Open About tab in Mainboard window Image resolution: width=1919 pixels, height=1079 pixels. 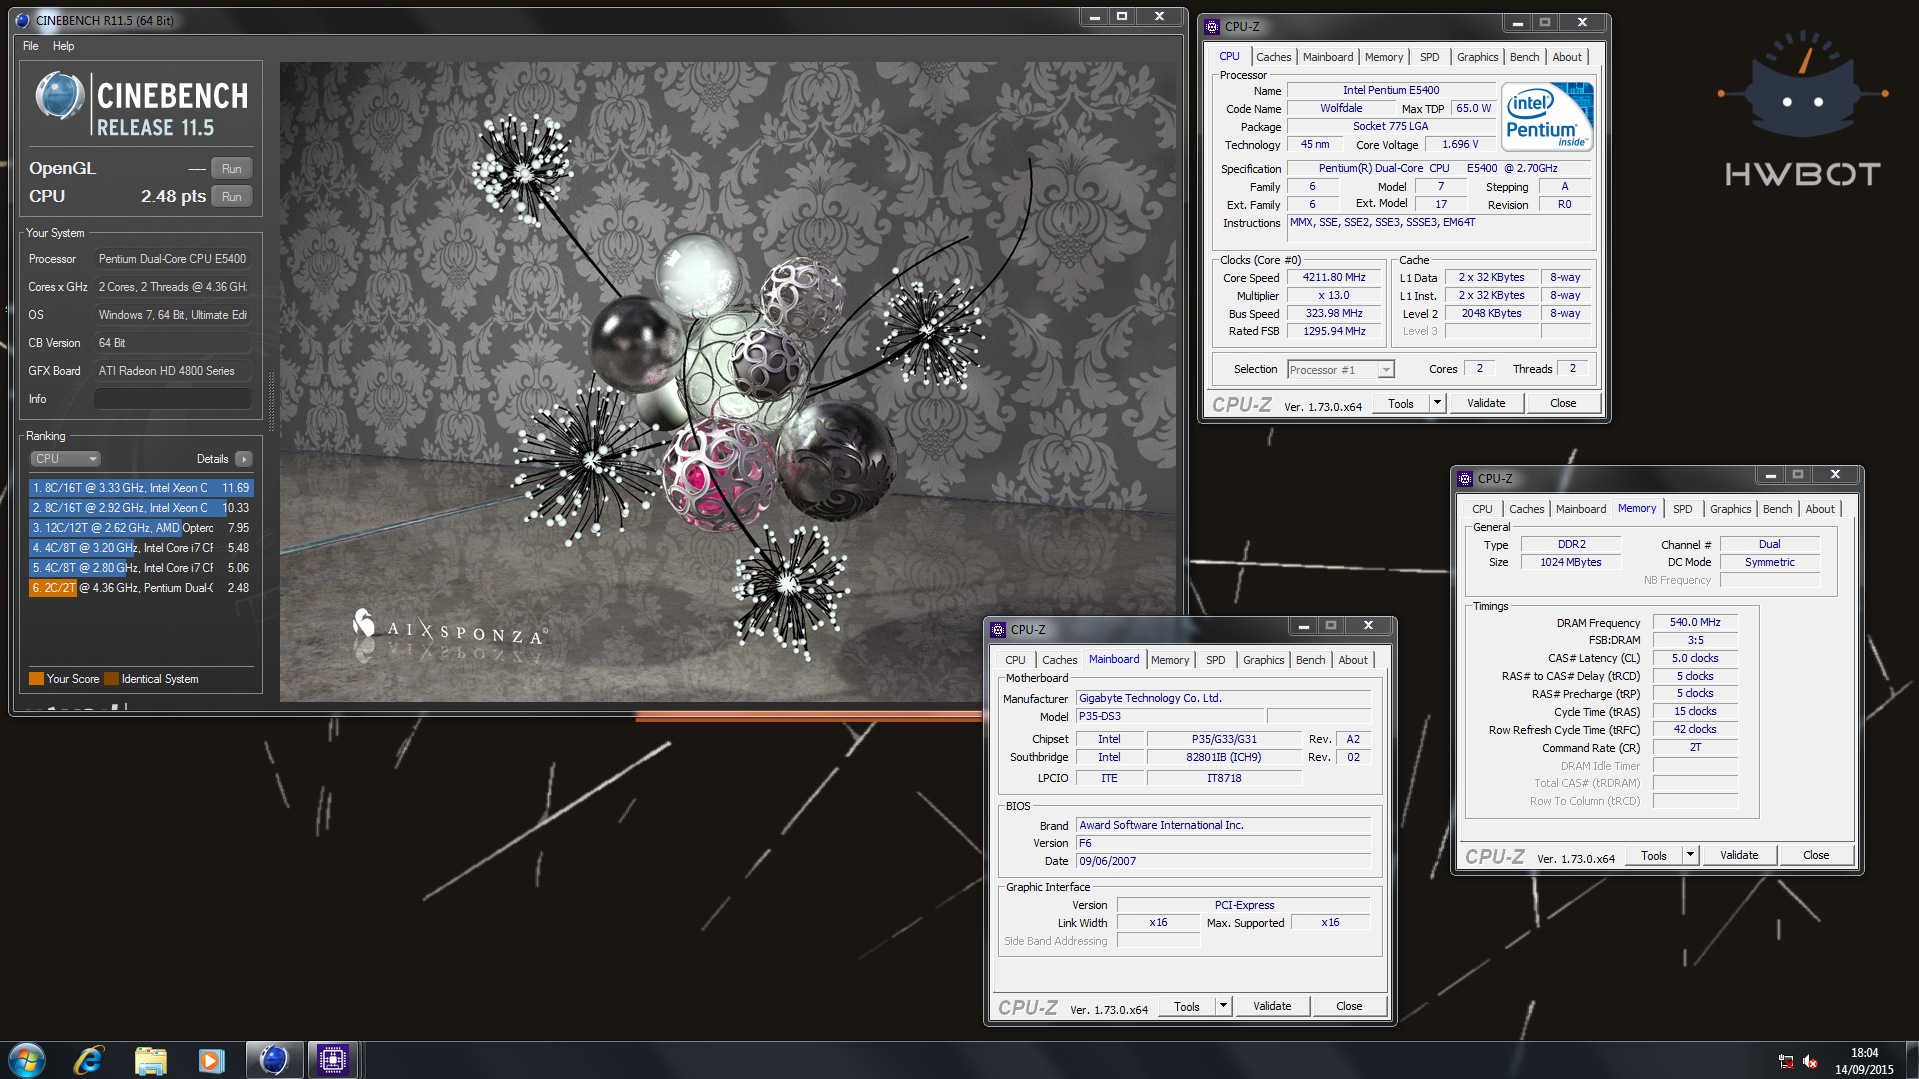click(1353, 660)
